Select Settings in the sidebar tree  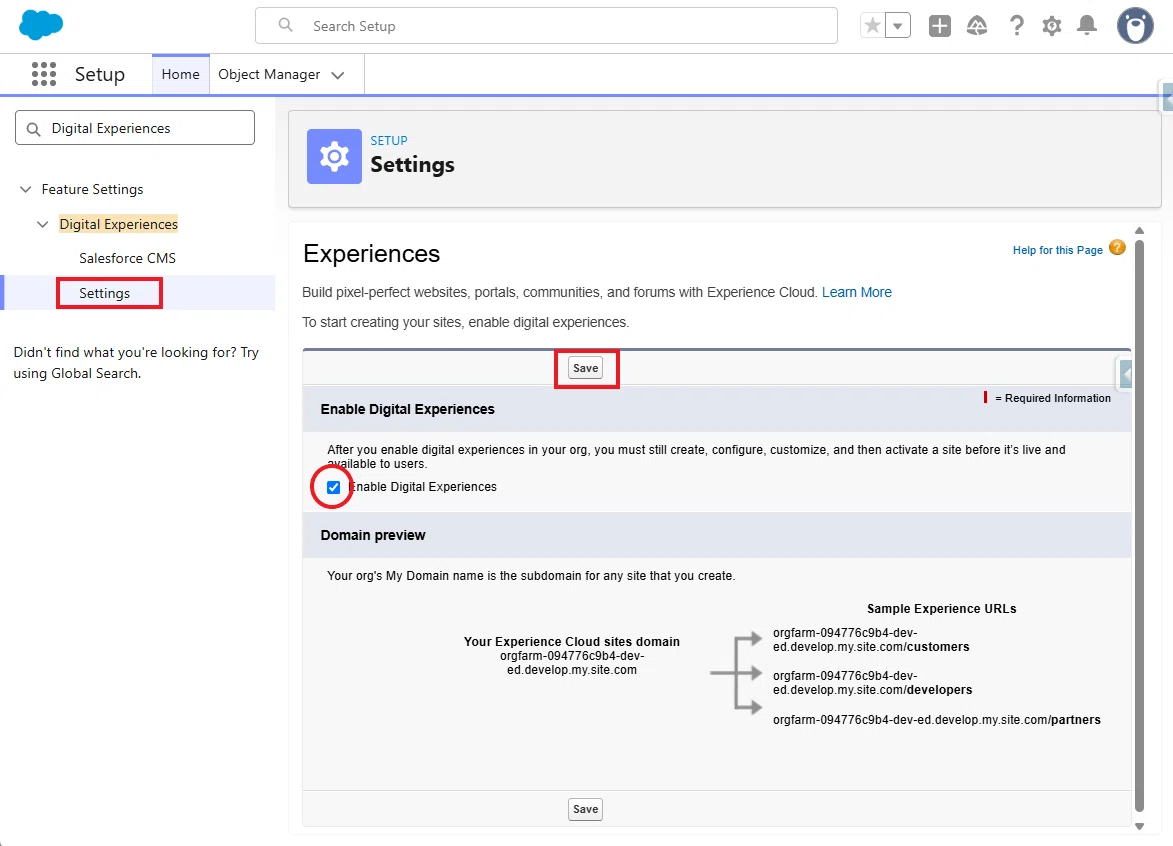point(105,293)
